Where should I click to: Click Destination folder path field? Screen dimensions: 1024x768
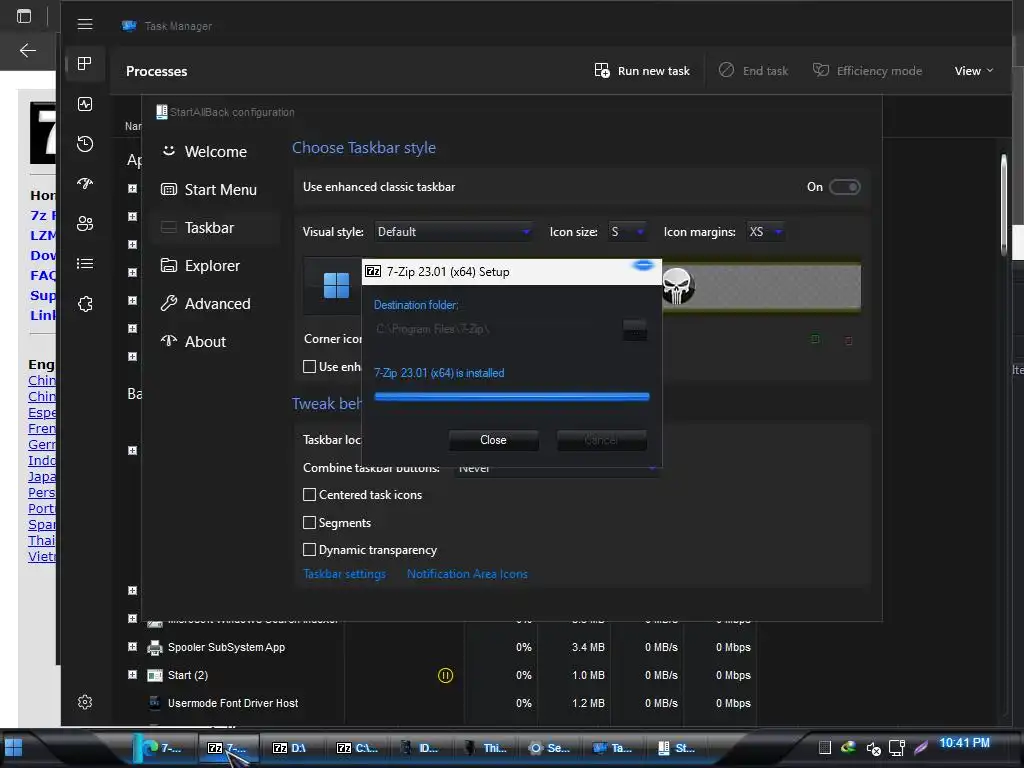pos(496,330)
